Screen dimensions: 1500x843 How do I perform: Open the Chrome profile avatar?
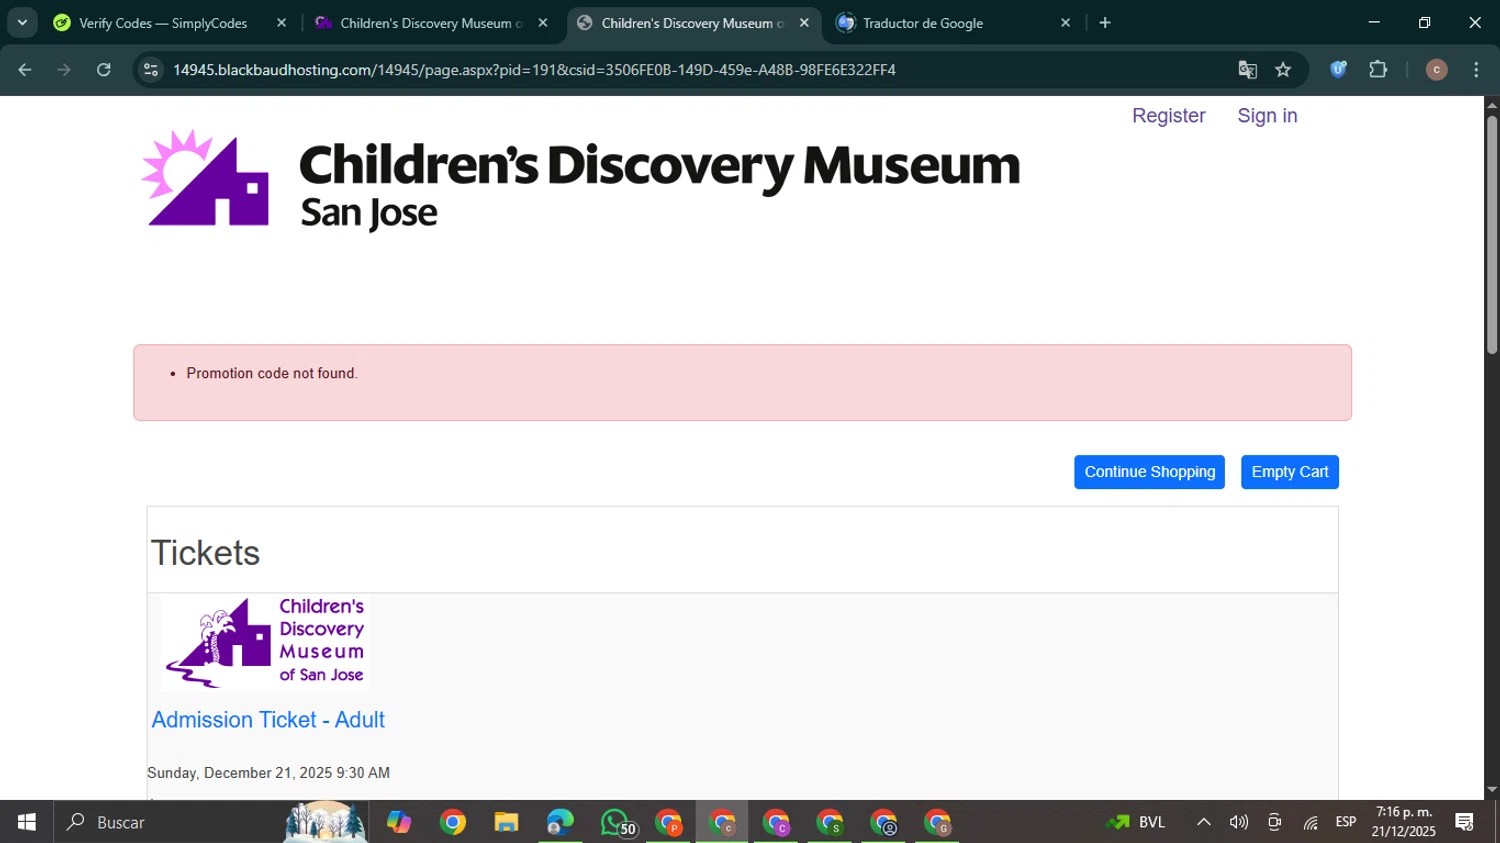pyautogui.click(x=1436, y=69)
